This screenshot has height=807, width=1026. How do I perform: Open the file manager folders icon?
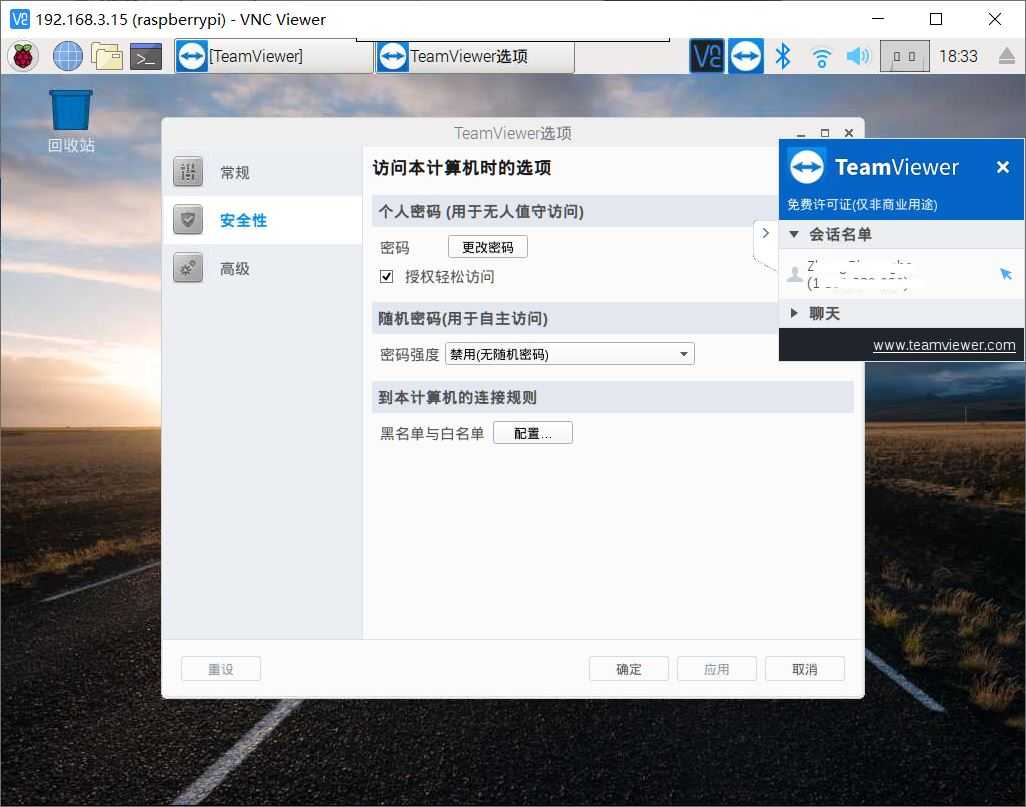(107, 56)
